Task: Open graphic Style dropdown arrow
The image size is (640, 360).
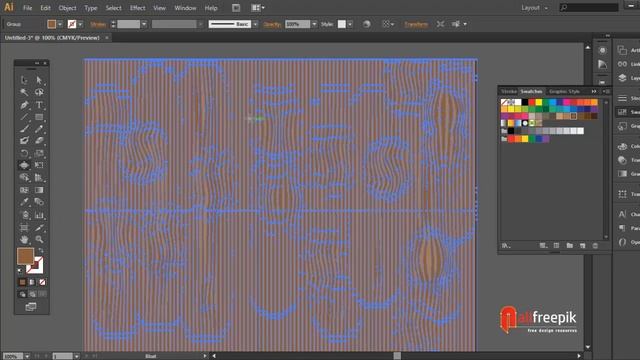Action: [350, 24]
